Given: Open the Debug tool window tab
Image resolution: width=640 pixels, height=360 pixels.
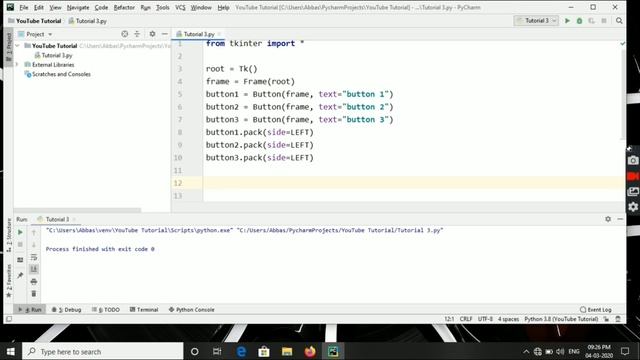Looking at the screenshot, I should pyautogui.click(x=67, y=309).
